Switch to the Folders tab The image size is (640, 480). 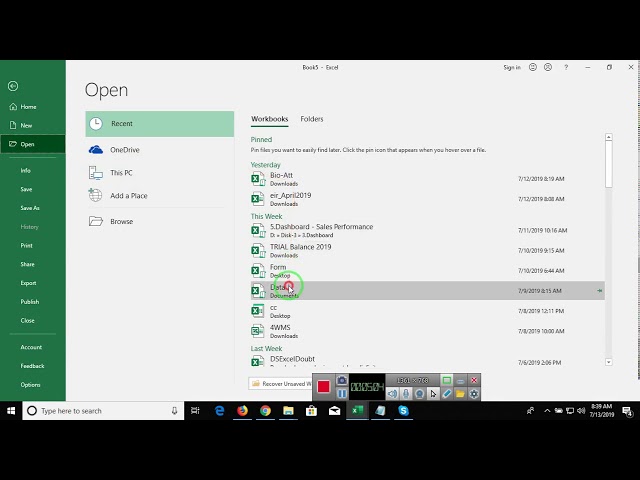(312, 119)
